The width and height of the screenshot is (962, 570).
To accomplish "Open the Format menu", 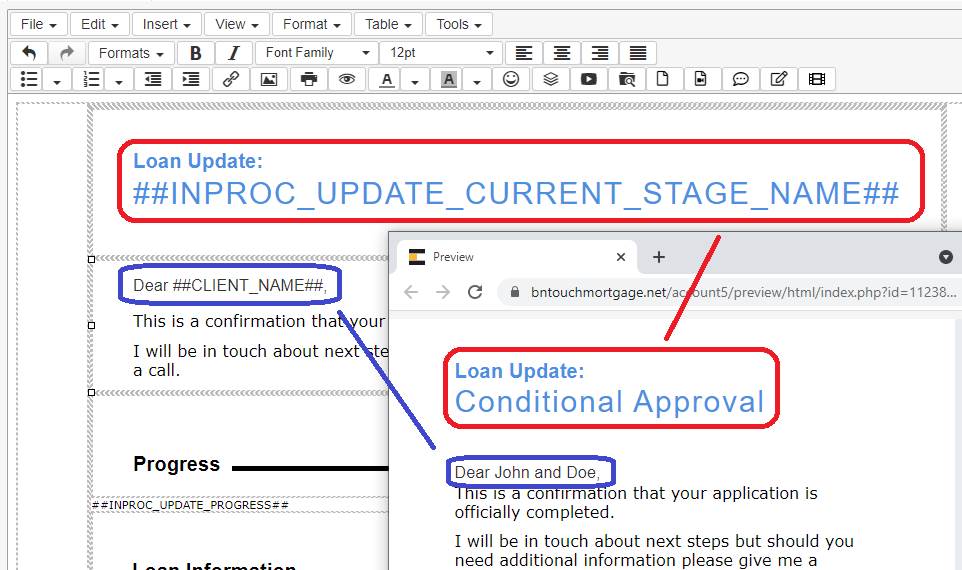I will pos(312,24).
